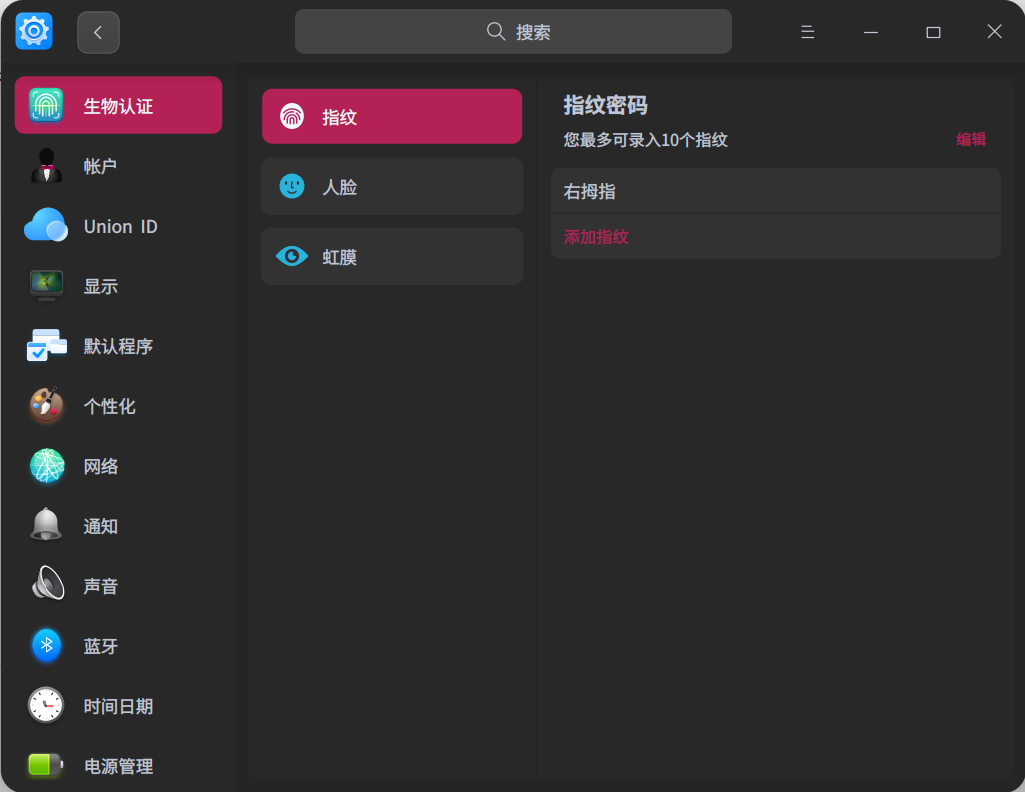
Task: Open the 通知 notification settings
Action: click(100, 525)
